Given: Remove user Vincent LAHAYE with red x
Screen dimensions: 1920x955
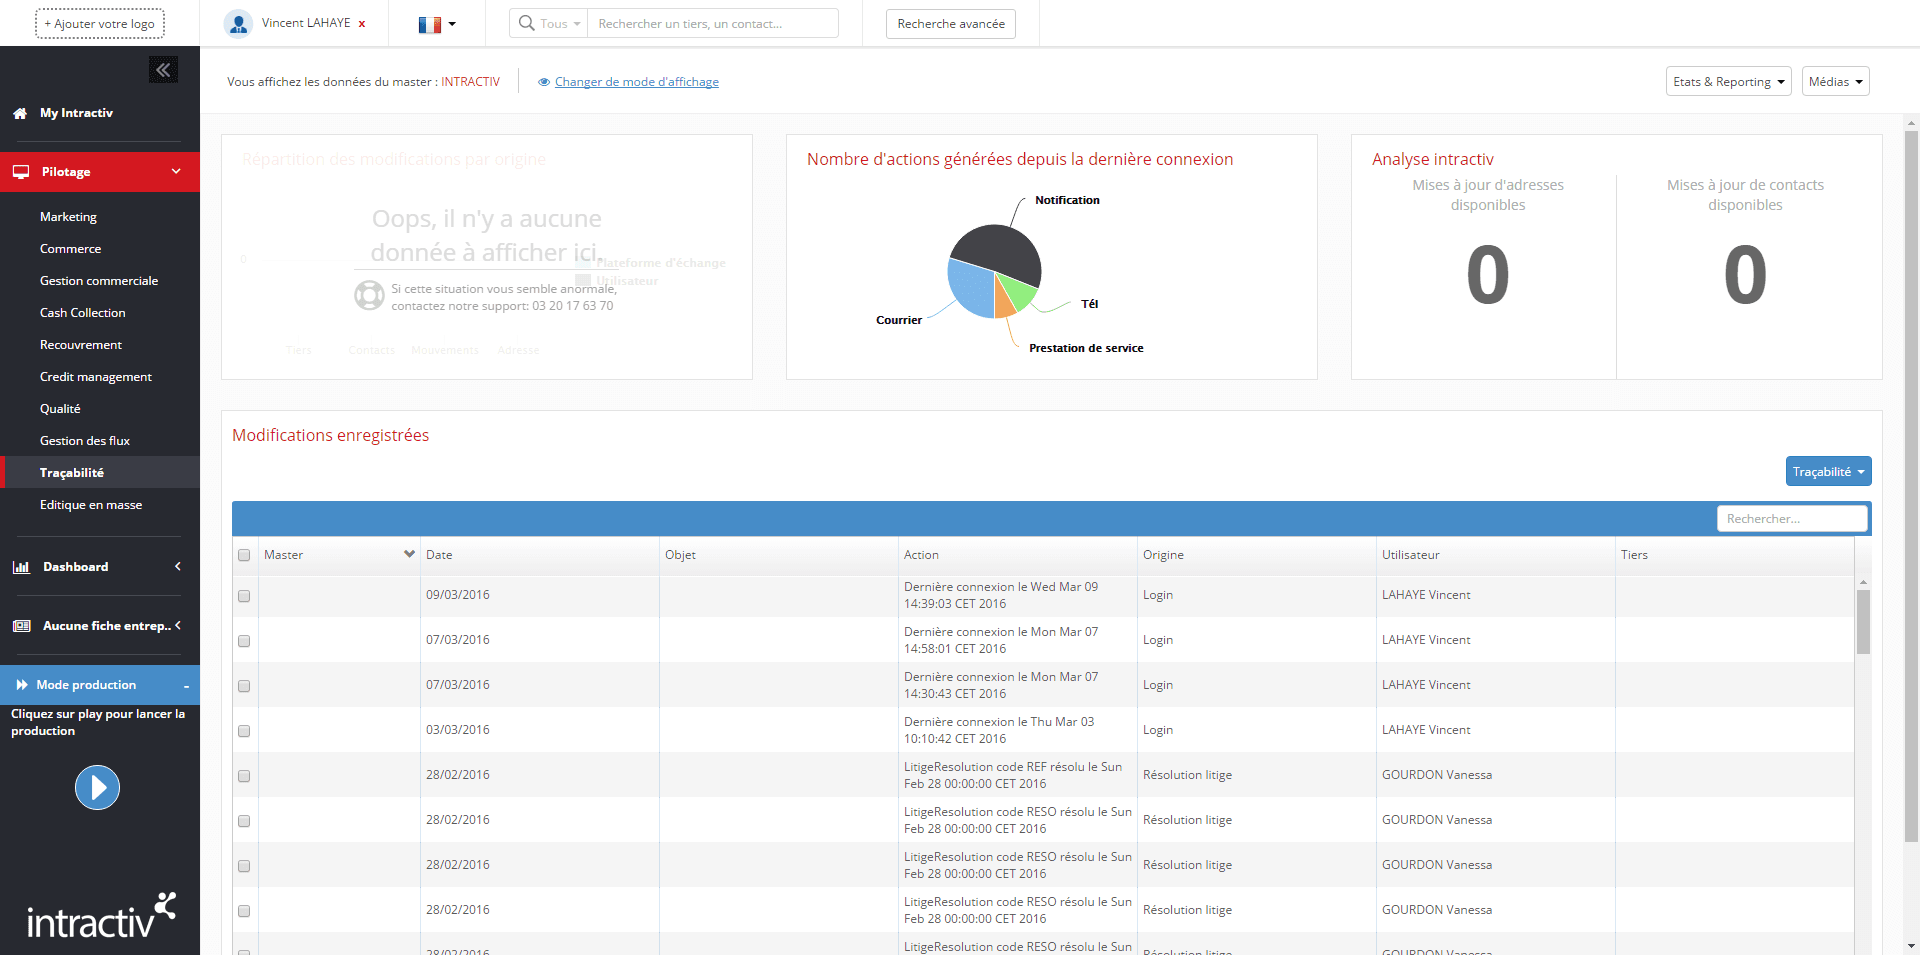Looking at the screenshot, I should click(362, 24).
